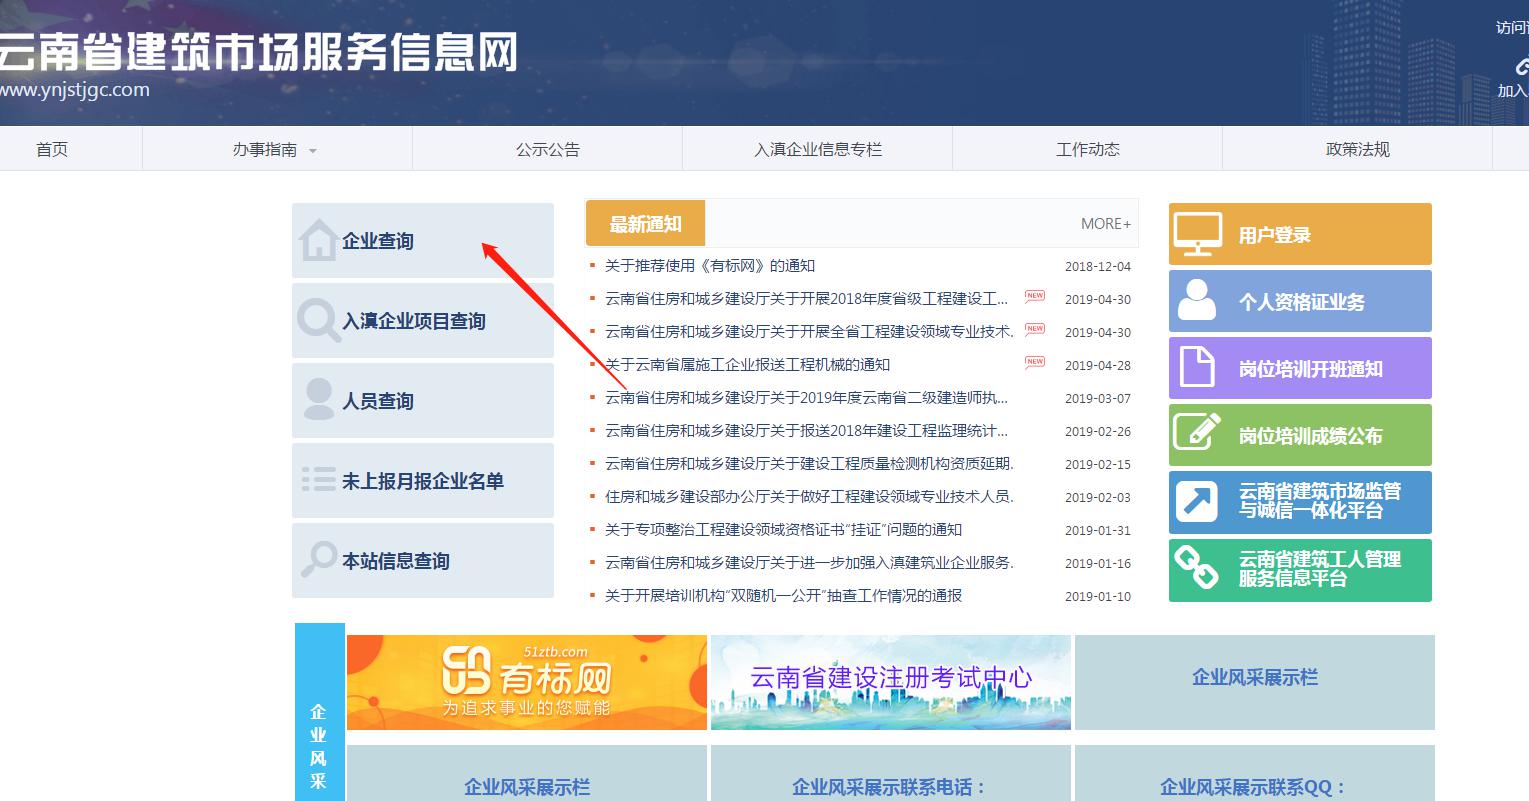Click the list icon beside 未上报月报企业名单

[x=318, y=480]
